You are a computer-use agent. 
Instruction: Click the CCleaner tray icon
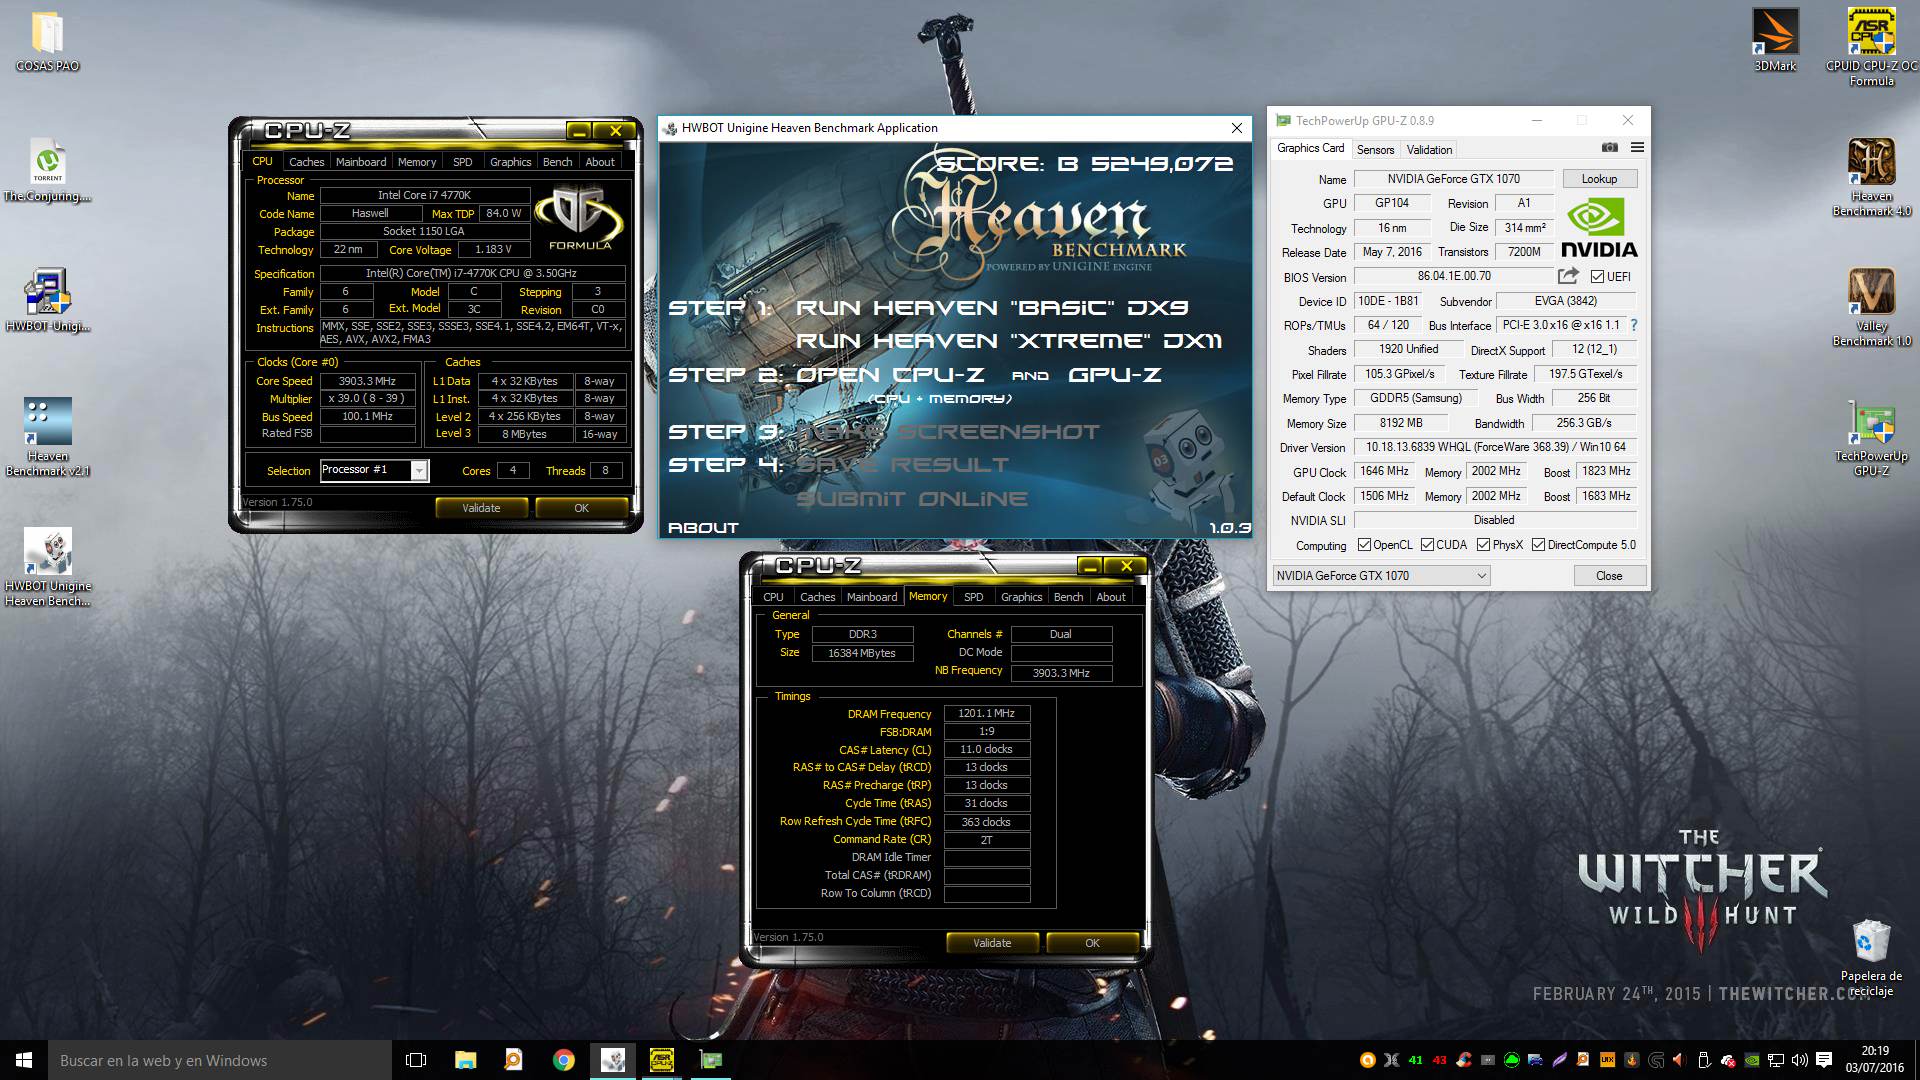click(1464, 1060)
